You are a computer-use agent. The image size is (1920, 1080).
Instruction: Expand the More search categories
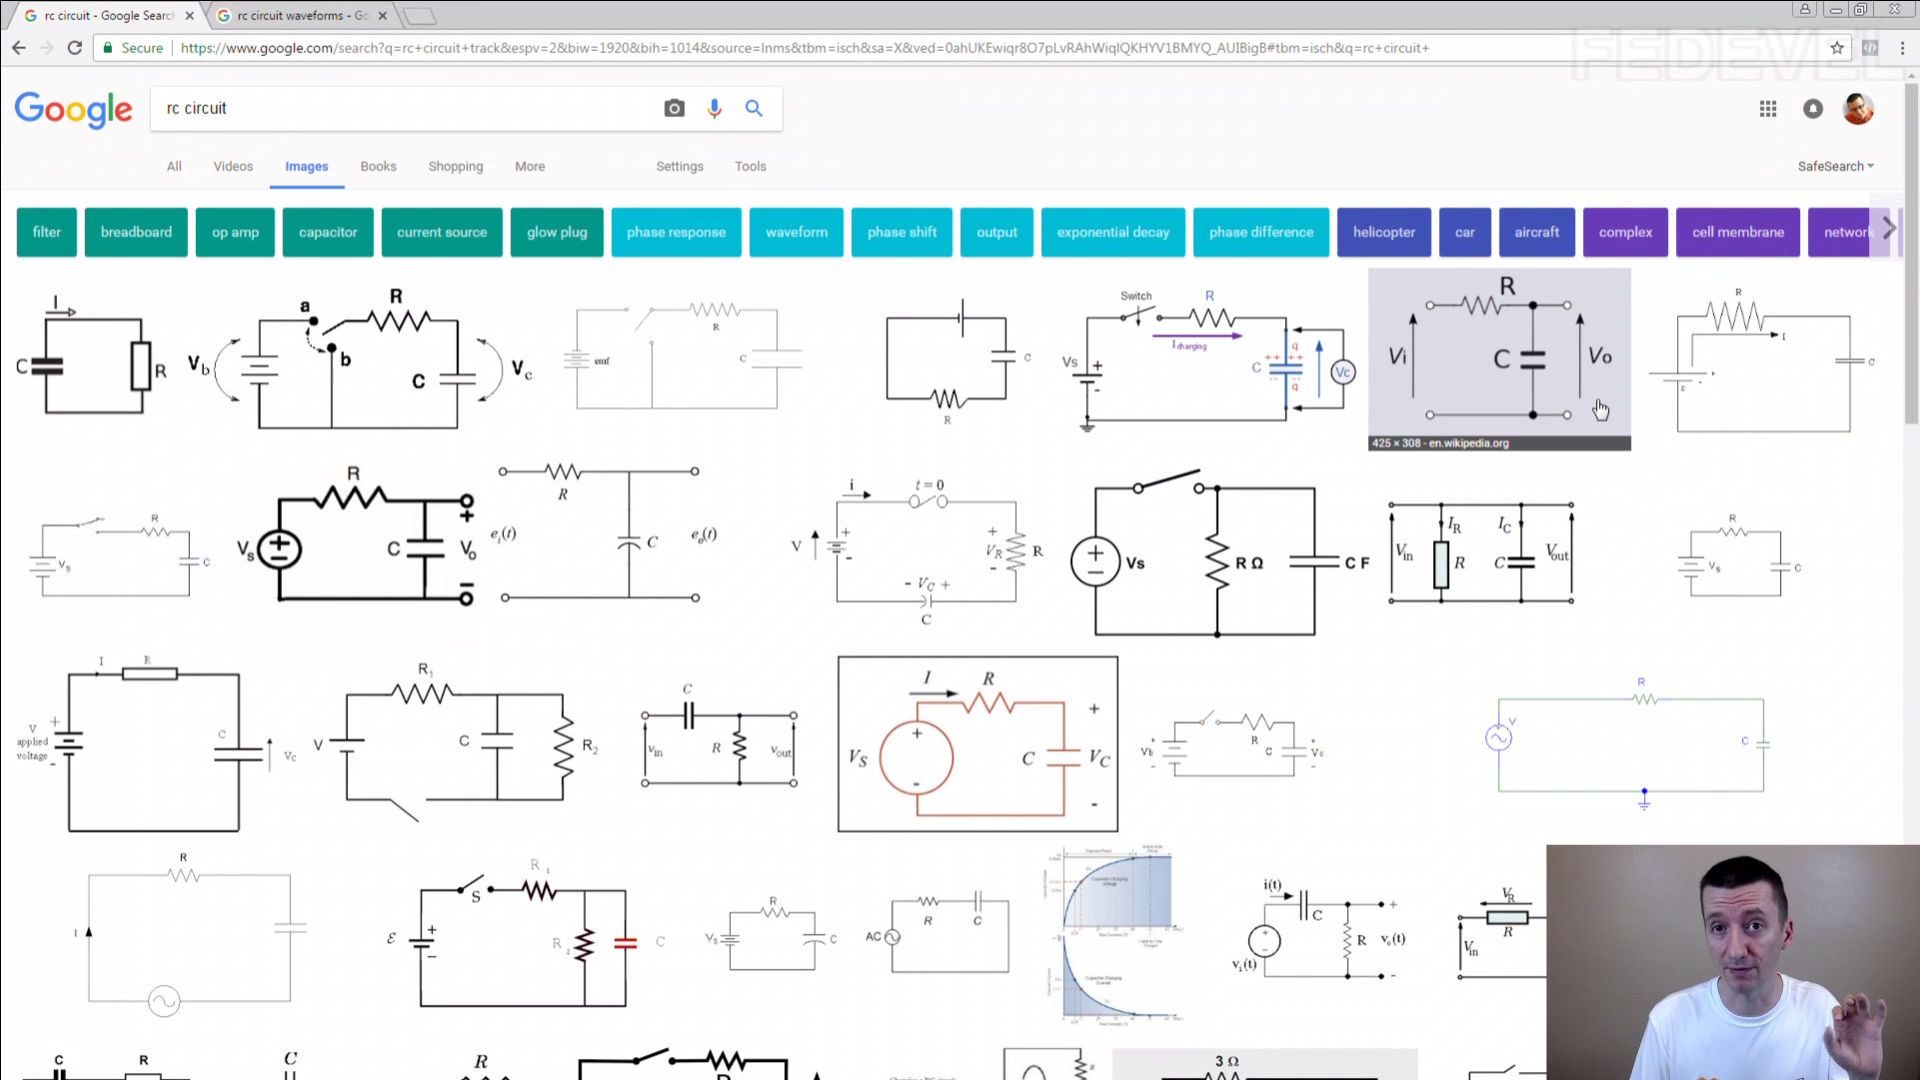pos(529,166)
